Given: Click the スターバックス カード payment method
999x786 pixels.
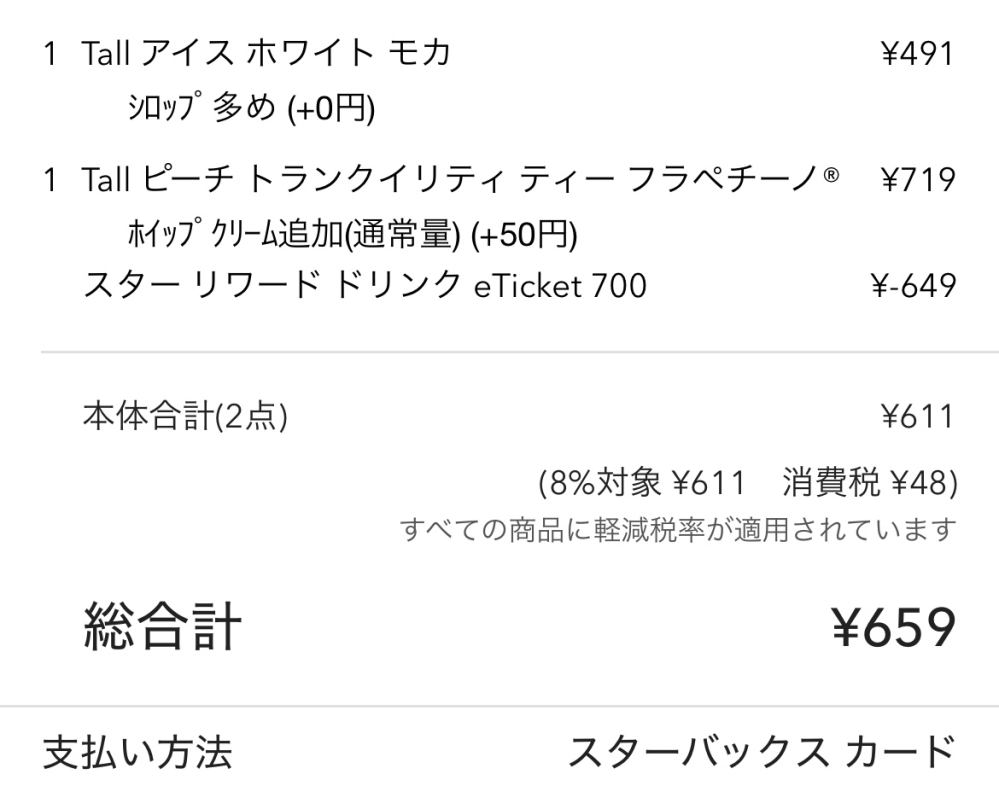Looking at the screenshot, I should [x=762, y=752].
